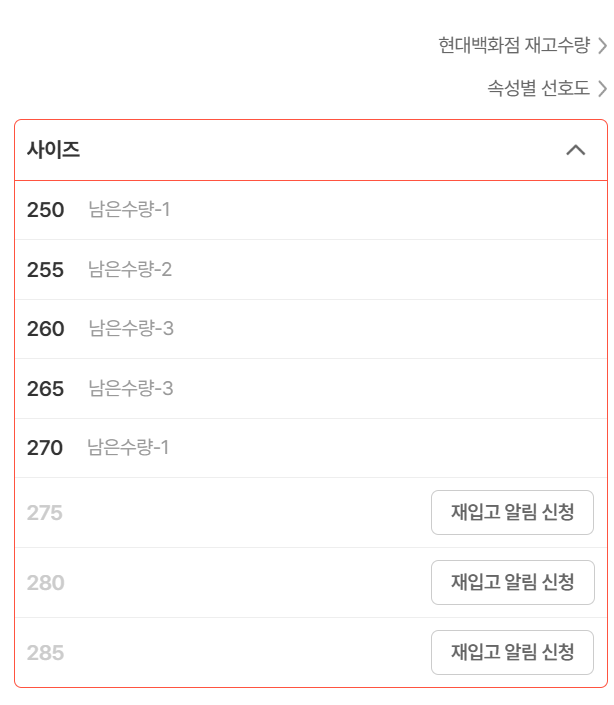Click the sold-out 280 size label

45,583
